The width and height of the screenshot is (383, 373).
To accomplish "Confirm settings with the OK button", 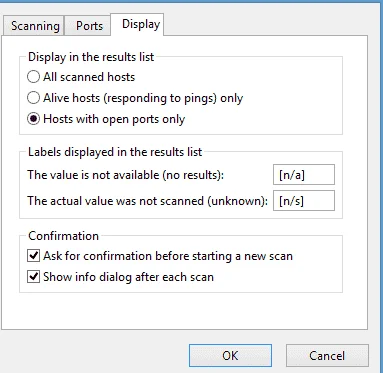I will 230,356.
